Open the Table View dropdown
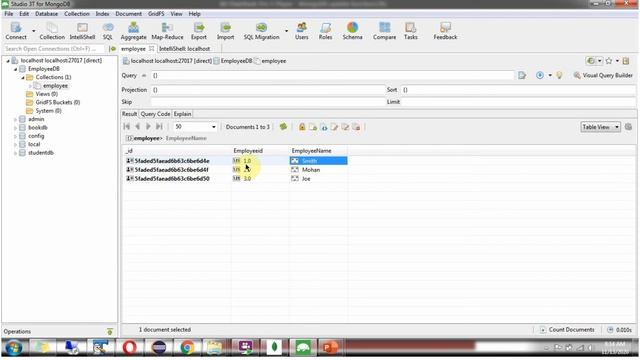This screenshot has width=640, height=360. click(600, 127)
